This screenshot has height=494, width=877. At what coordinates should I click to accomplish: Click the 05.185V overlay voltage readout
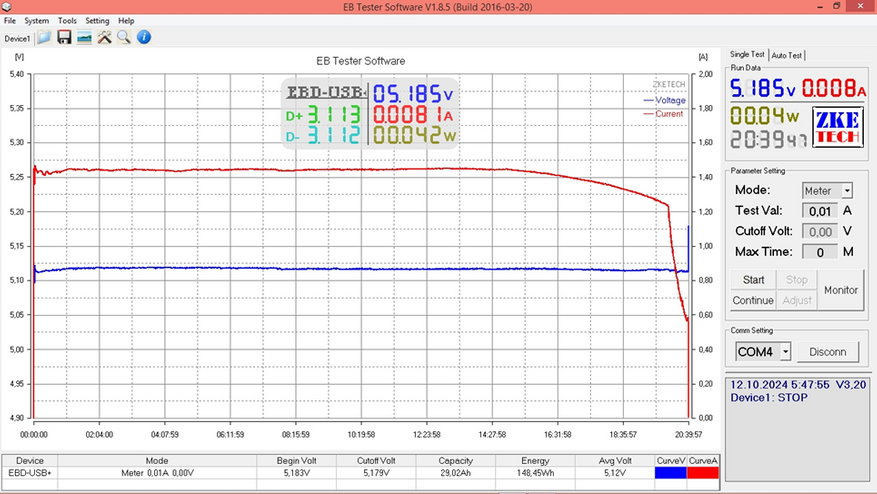pyautogui.click(x=413, y=93)
